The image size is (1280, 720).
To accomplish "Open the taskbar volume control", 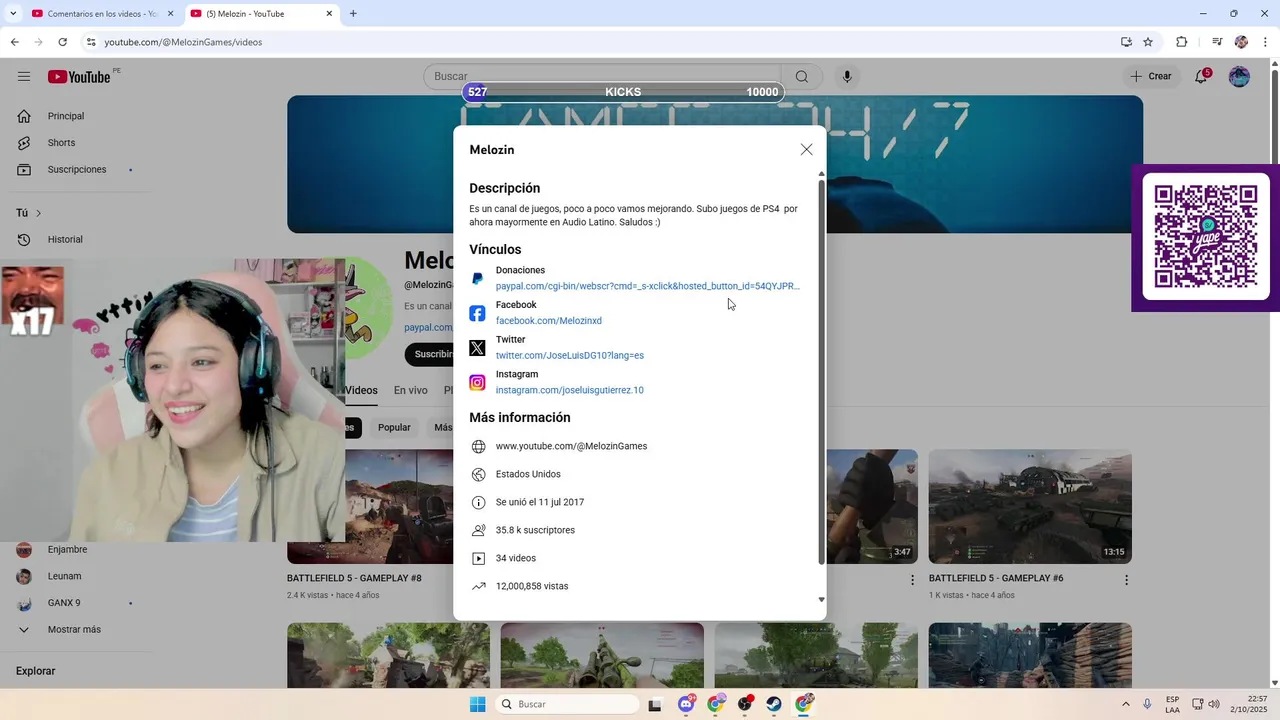I will coord(1213,704).
